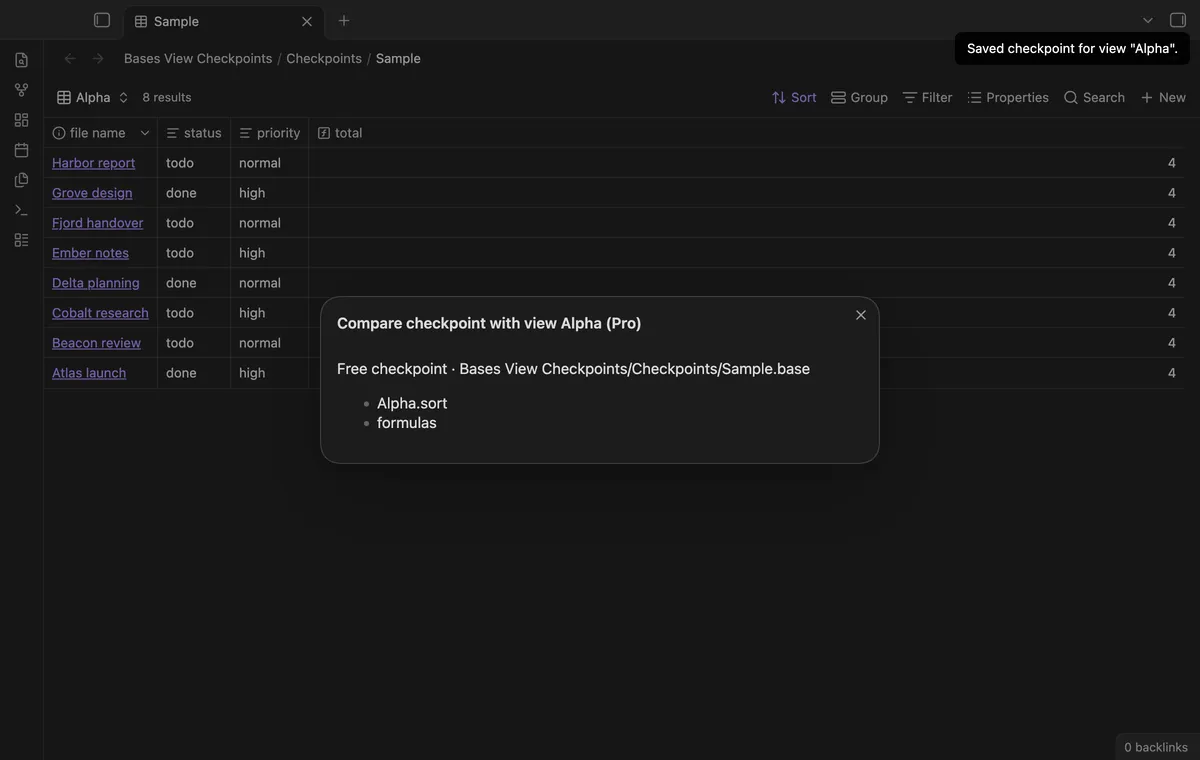Click the status column header
The height and width of the screenshot is (760, 1200).
[194, 133]
